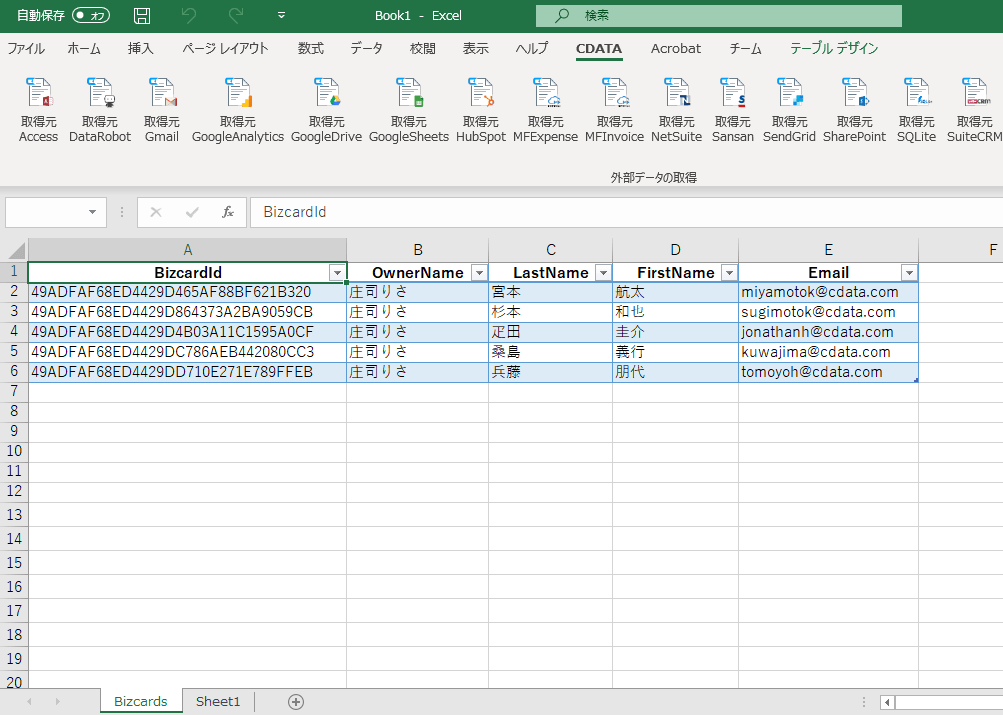Click the search box in title bar
This screenshot has width=1003, height=715.
[x=718, y=16]
